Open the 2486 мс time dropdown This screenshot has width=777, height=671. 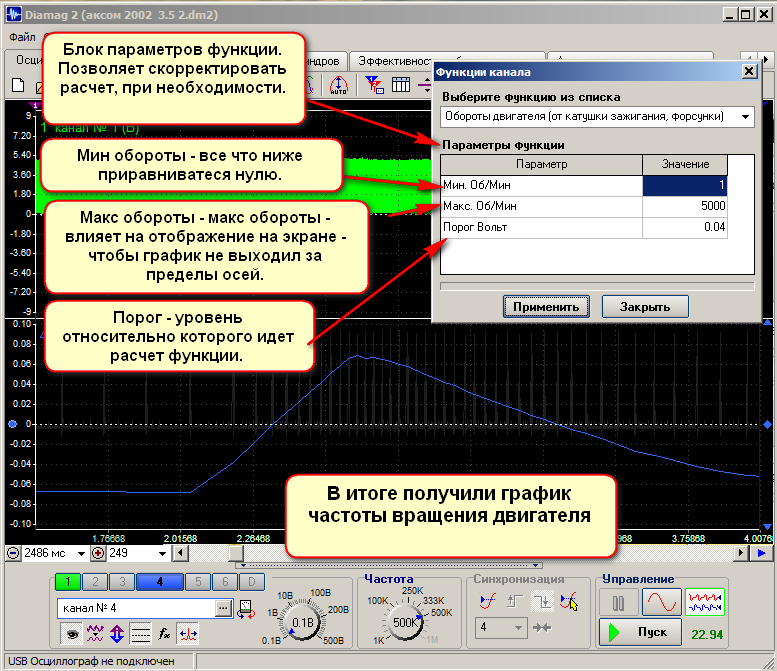click(x=81, y=554)
